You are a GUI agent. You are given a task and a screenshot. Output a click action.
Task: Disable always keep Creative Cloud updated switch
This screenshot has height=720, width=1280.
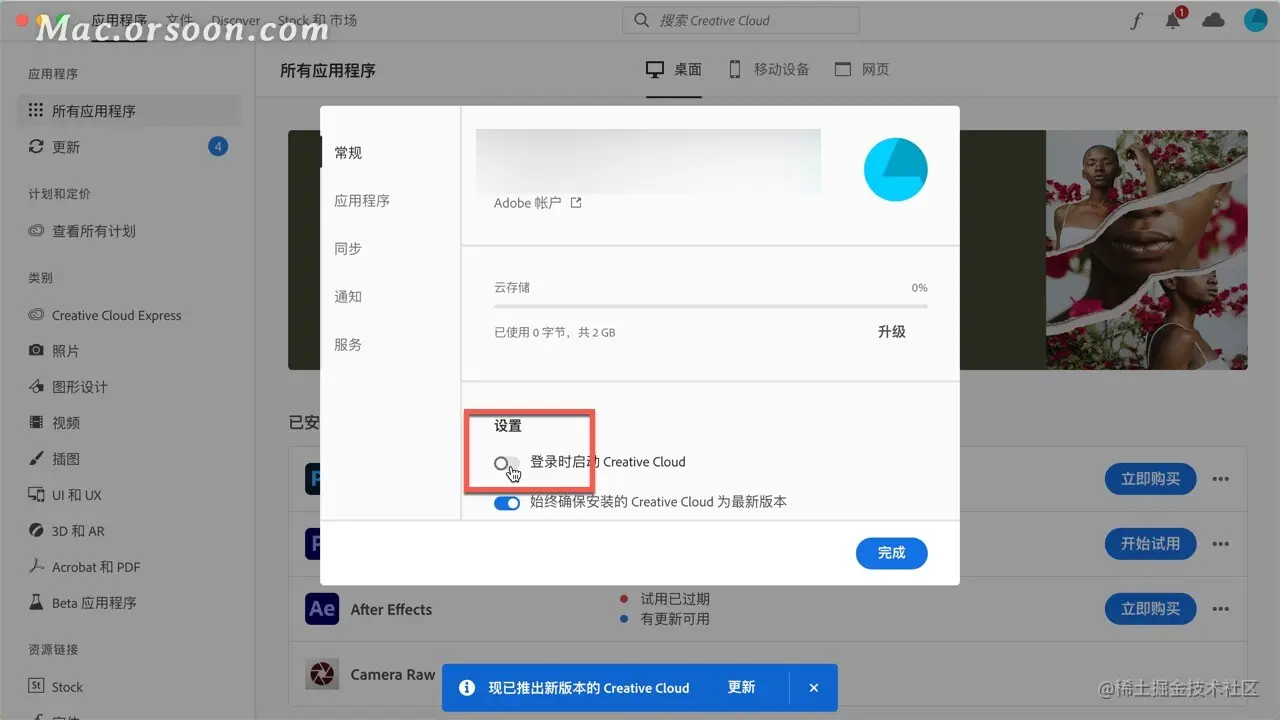click(507, 502)
